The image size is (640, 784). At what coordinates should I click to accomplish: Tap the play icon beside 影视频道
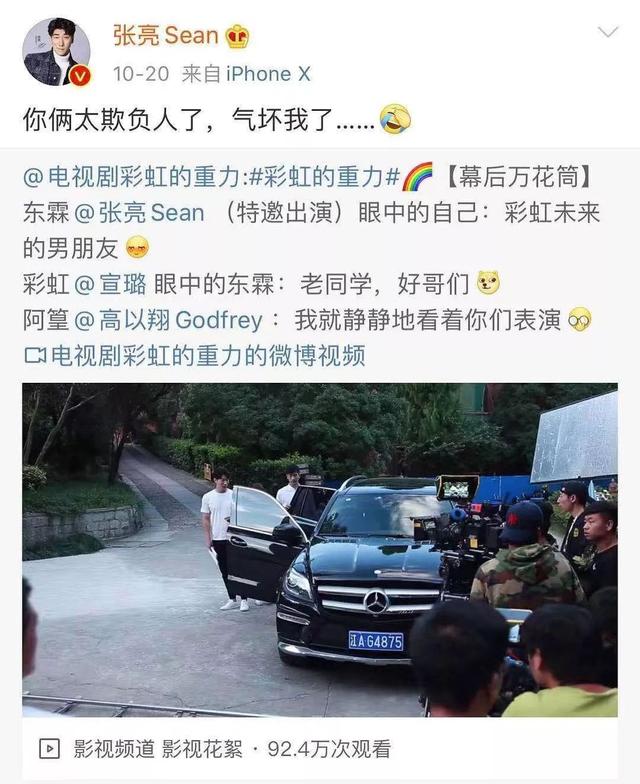click(x=49, y=749)
